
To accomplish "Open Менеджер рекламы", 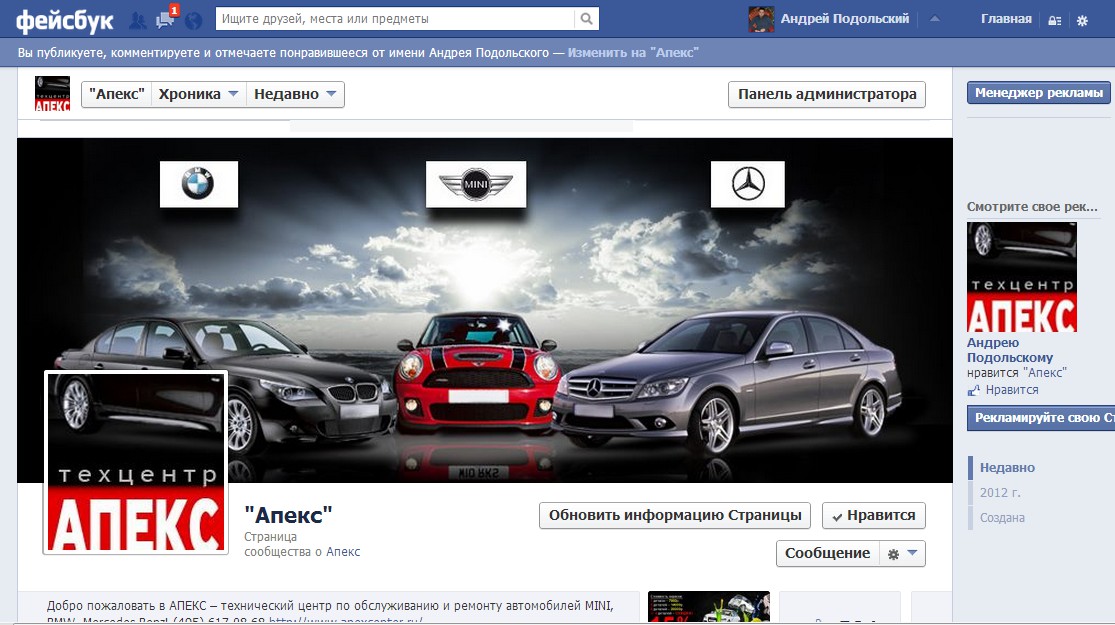I will tap(1038, 93).
